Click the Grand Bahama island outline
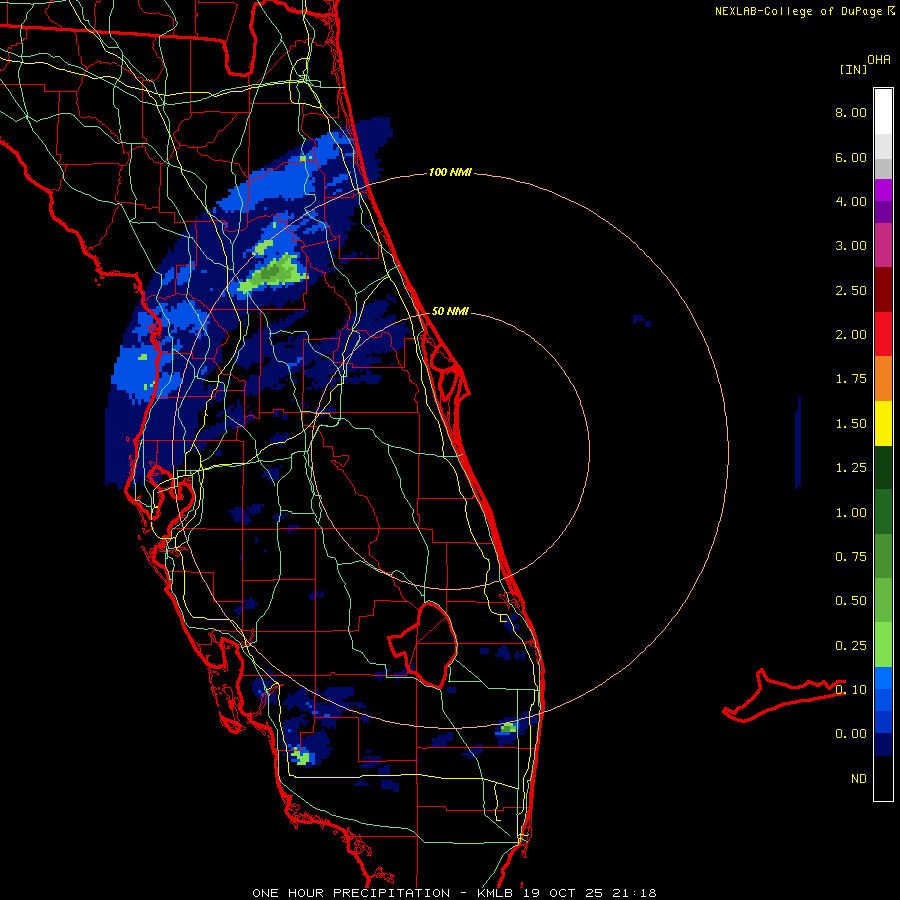The width and height of the screenshot is (900, 900). 784,695
